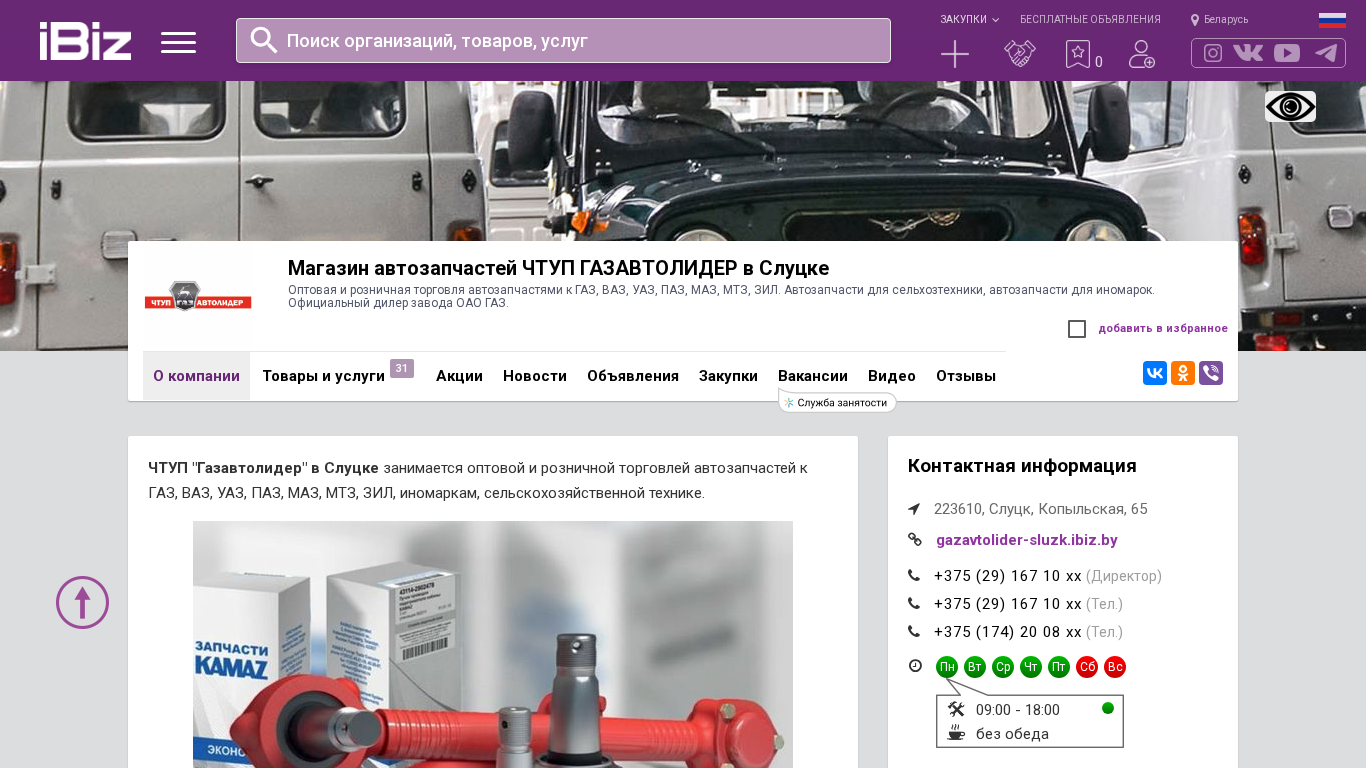Tick the добавить в избранное checkbox
This screenshot has height=768, width=1366.
1077,329
